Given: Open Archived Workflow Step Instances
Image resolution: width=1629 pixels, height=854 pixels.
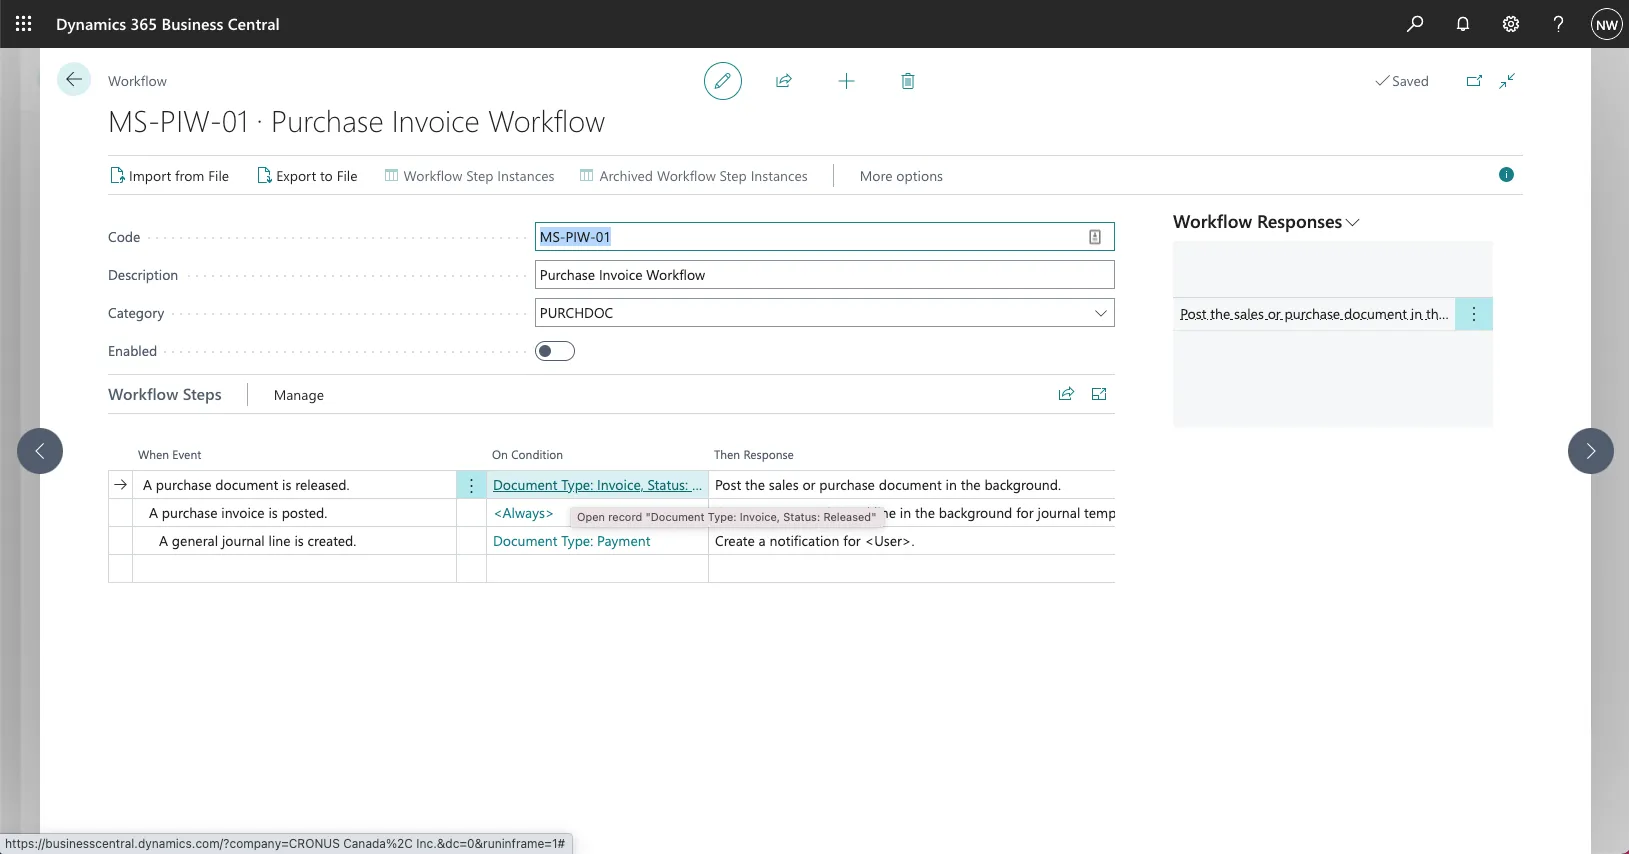Looking at the screenshot, I should click(x=694, y=176).
